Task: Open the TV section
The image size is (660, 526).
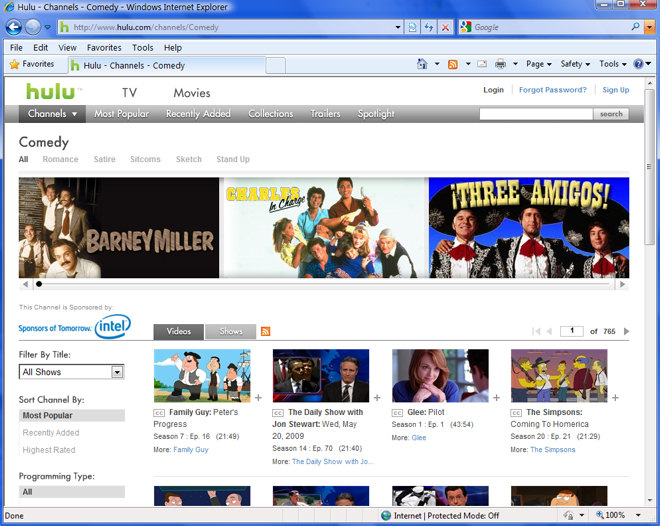Action: pos(130,93)
